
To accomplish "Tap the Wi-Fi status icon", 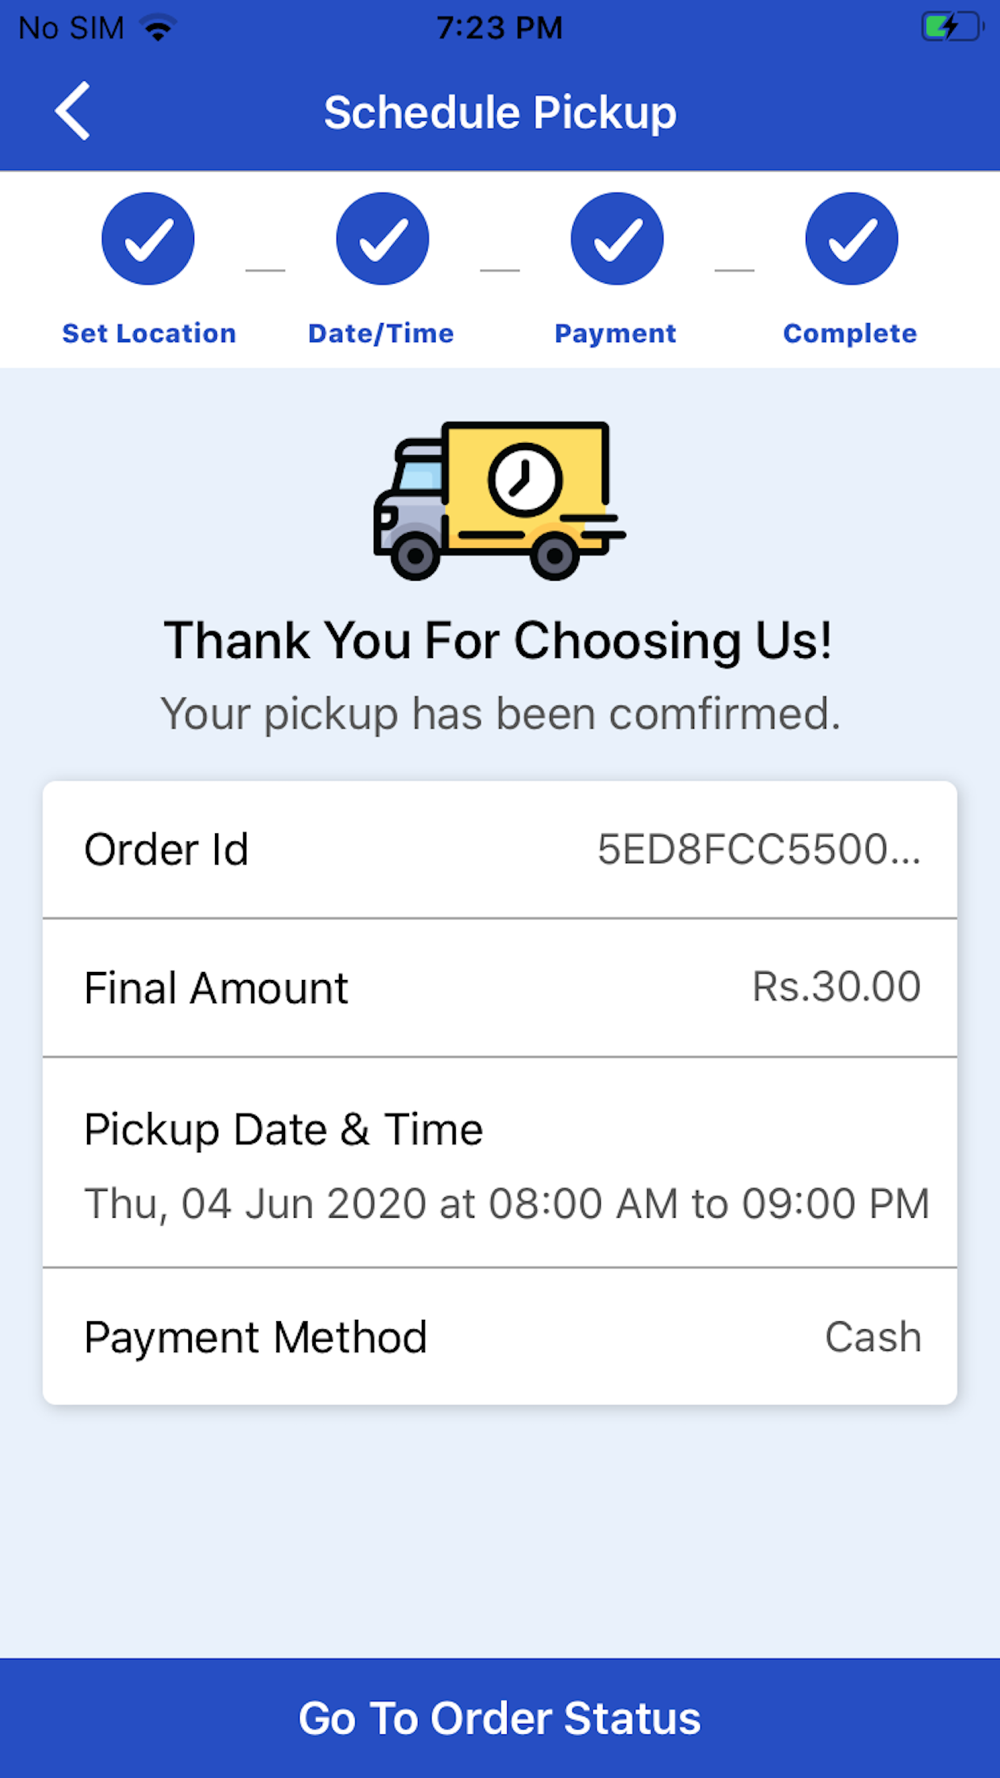I will click(x=158, y=28).
